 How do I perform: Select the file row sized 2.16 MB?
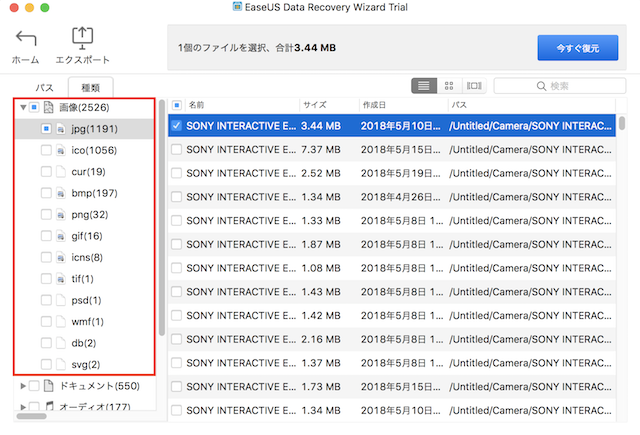(x=392, y=339)
